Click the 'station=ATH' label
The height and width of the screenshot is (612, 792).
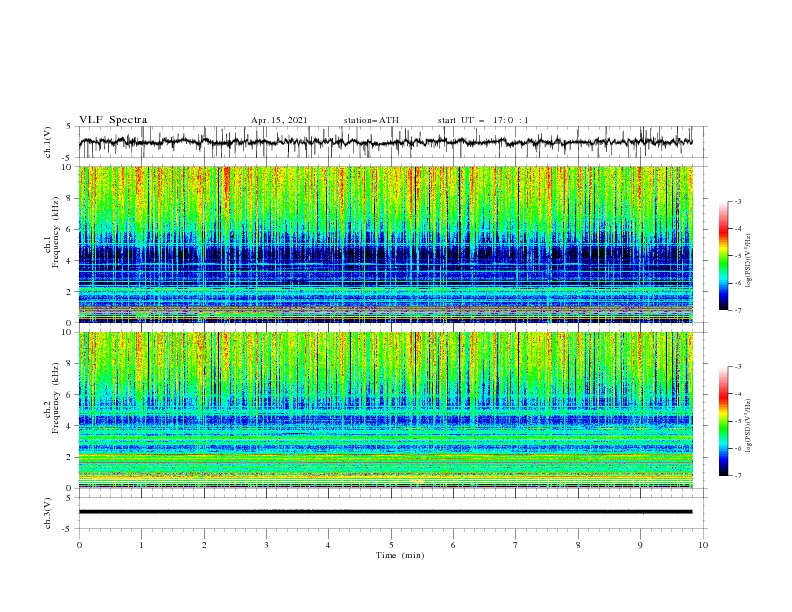tap(371, 120)
